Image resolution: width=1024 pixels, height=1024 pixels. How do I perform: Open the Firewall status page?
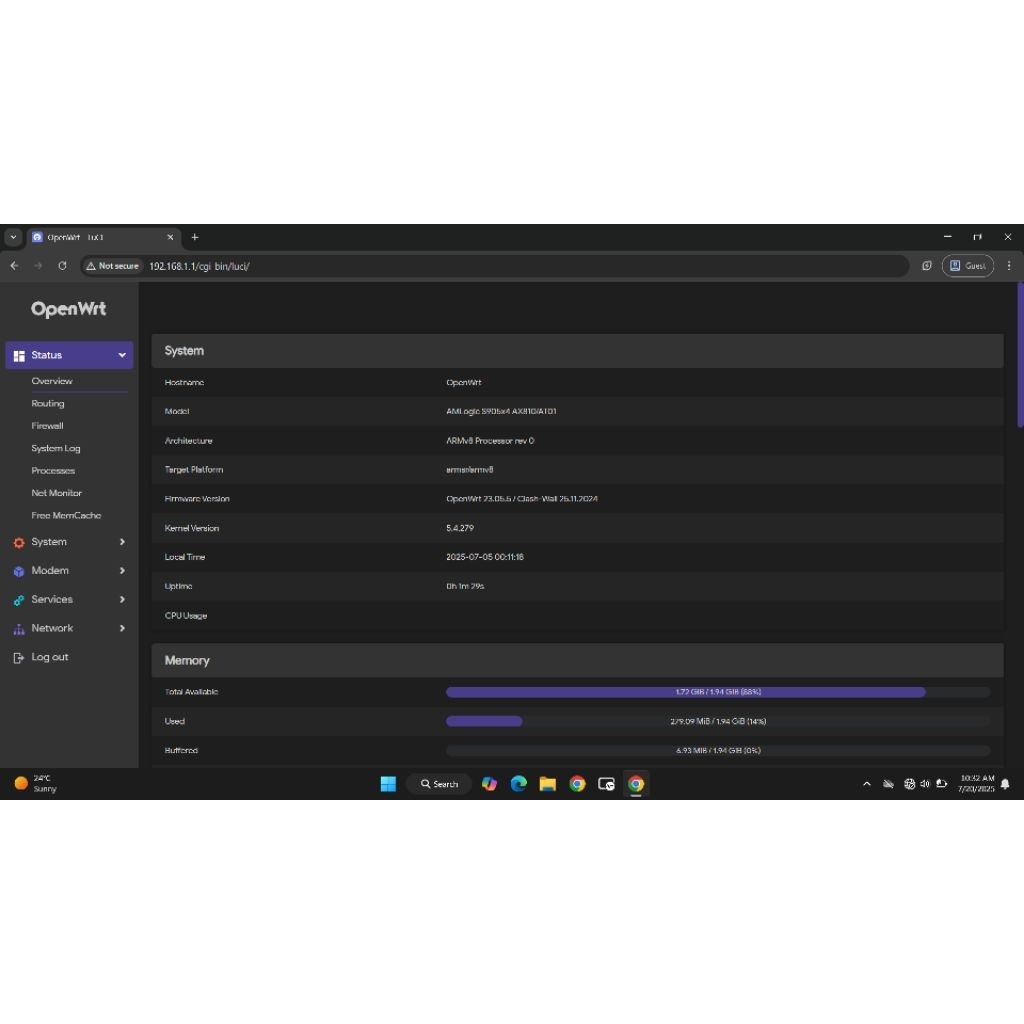(x=47, y=426)
